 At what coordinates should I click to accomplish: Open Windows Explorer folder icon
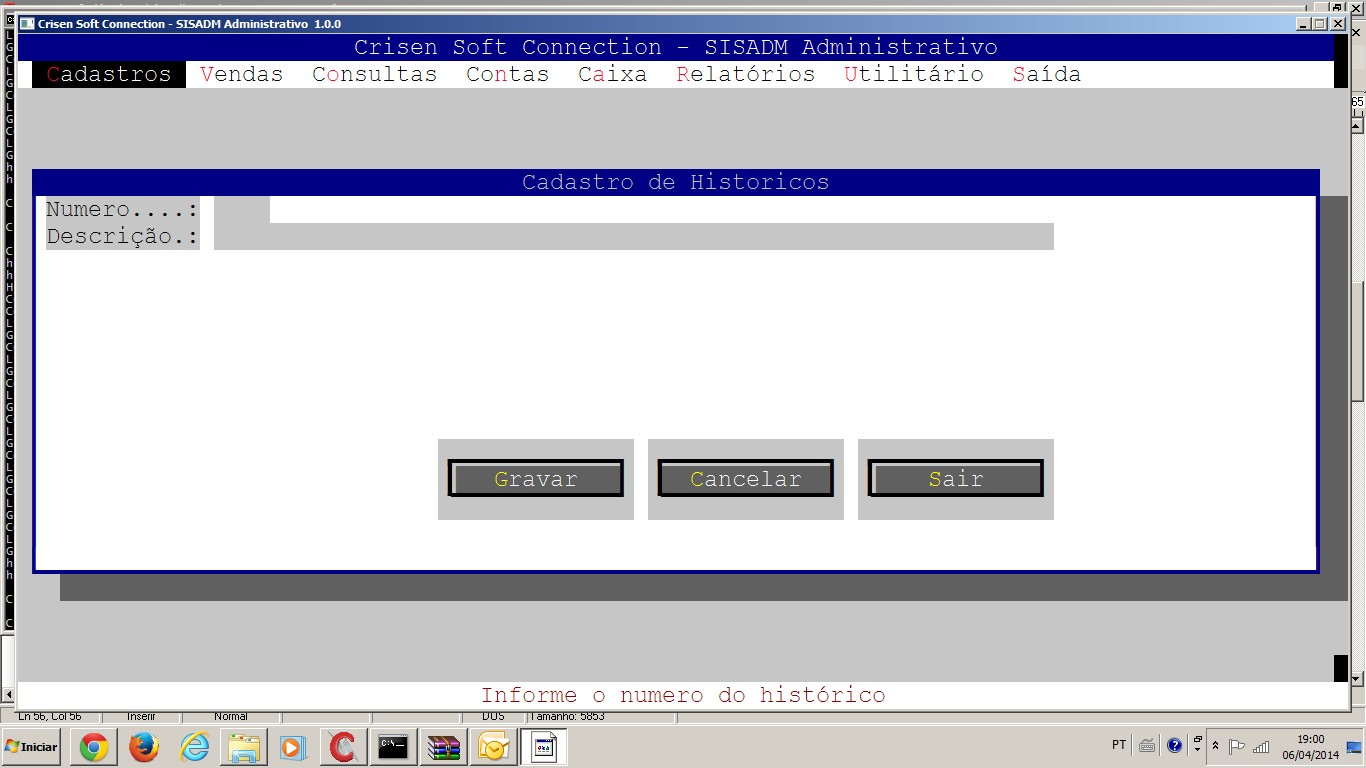[244, 747]
